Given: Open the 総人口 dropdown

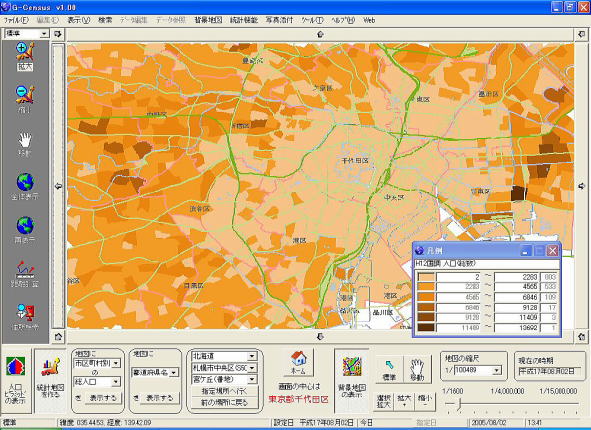Looking at the screenshot, I should click(116, 382).
